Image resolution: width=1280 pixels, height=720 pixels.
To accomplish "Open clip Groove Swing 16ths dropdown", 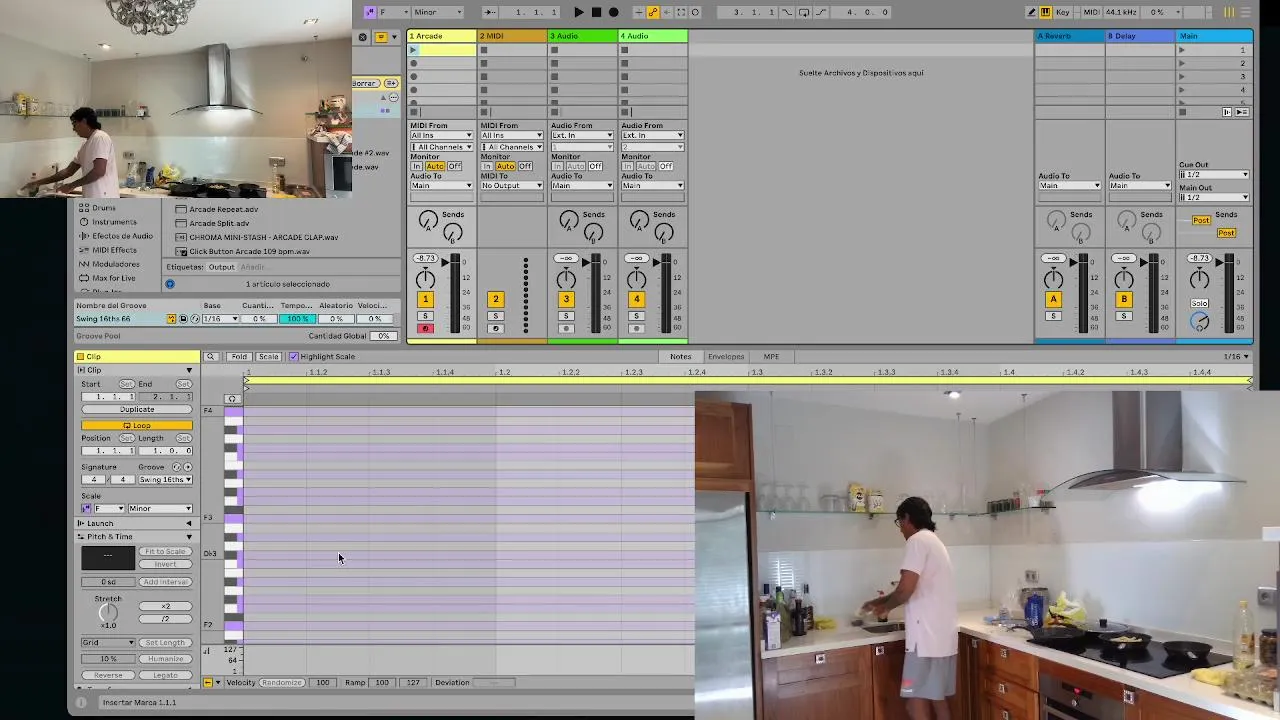I will tap(165, 480).
